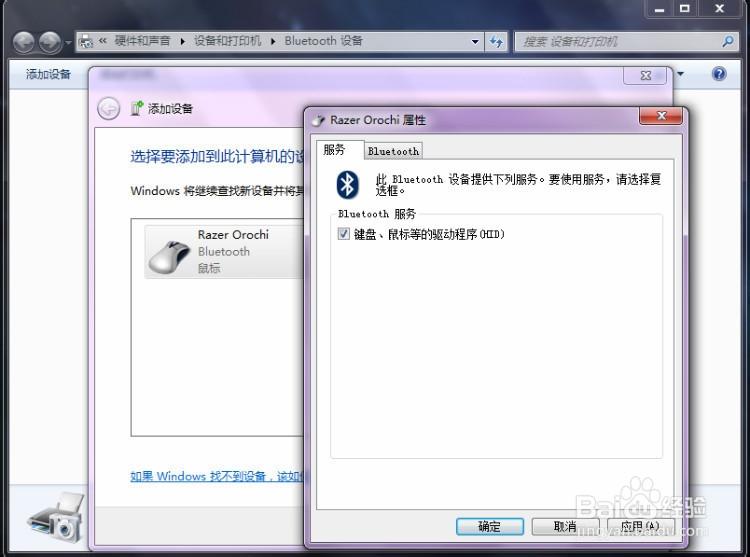Click the Razer Orochi mouse device icon
This screenshot has height=557, width=750.
tap(169, 257)
